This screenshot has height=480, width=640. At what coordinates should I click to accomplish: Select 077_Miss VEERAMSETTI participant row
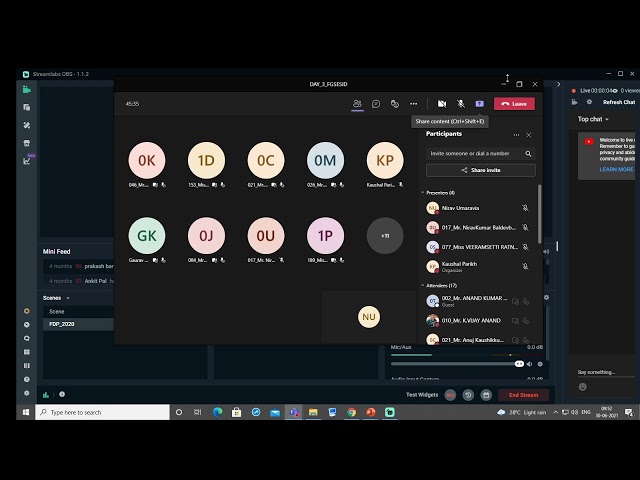(x=478, y=247)
